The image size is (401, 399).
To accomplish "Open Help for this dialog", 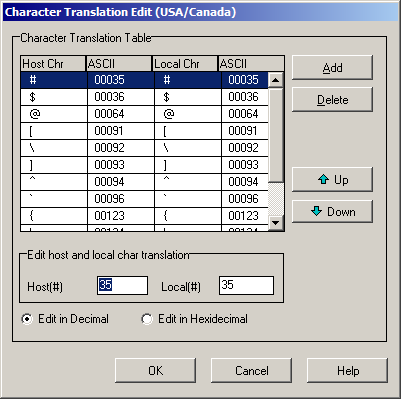I will click(347, 370).
